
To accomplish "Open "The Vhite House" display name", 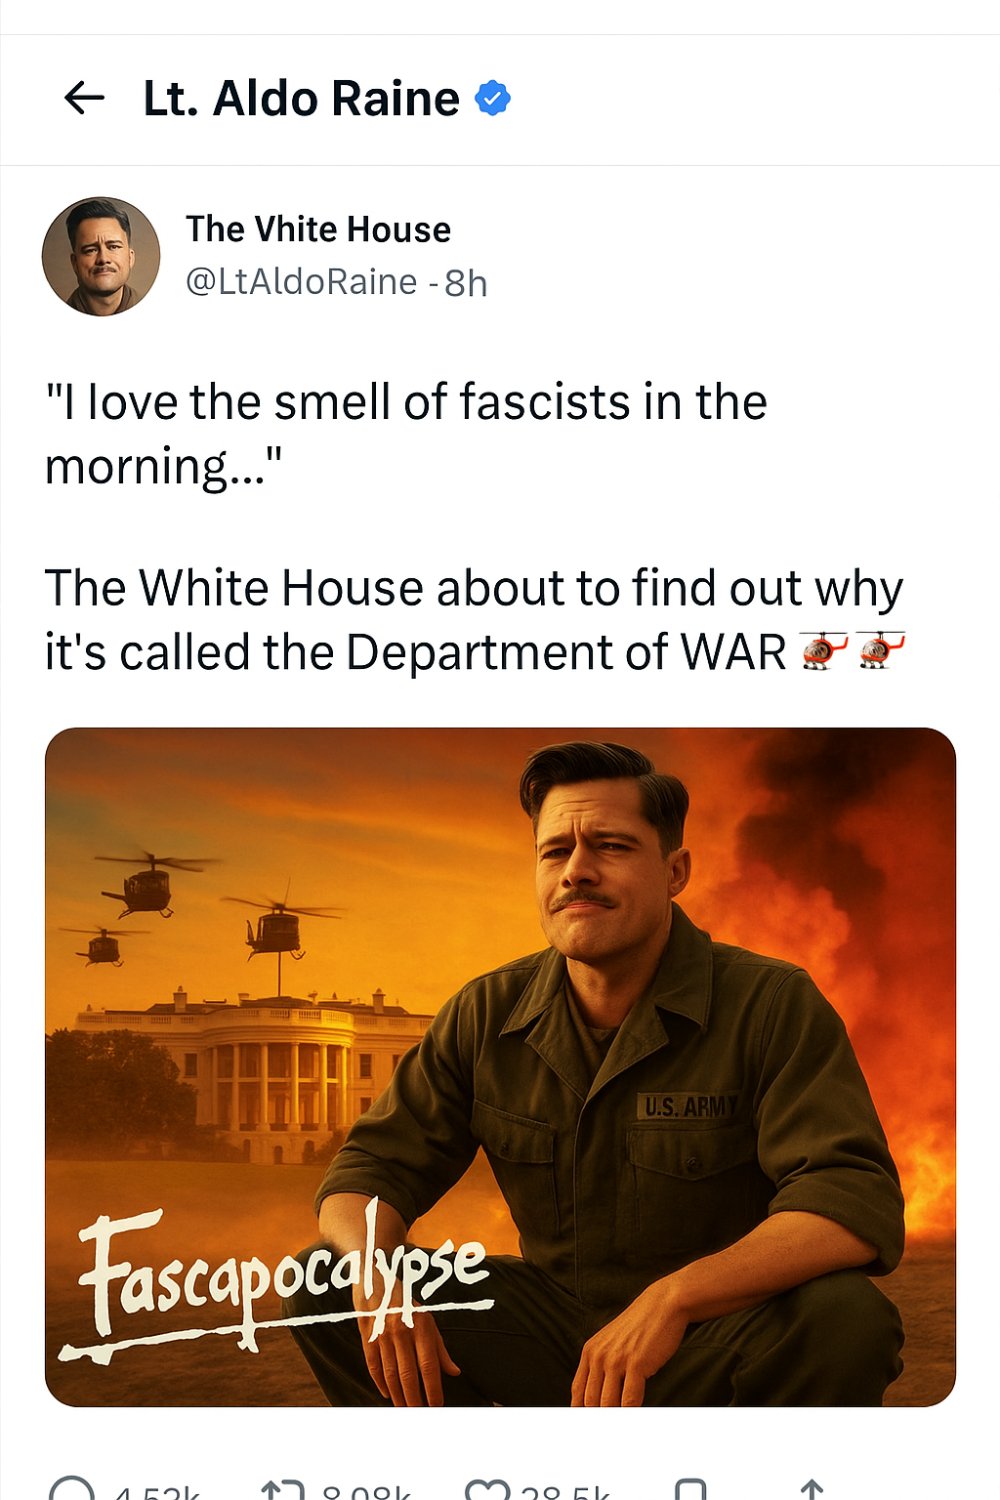I will (x=318, y=229).
